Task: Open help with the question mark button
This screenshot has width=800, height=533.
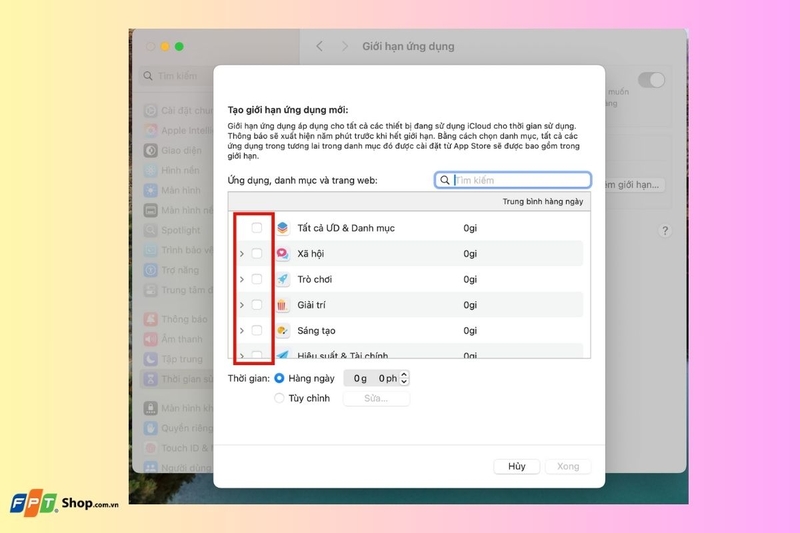Action: [664, 231]
